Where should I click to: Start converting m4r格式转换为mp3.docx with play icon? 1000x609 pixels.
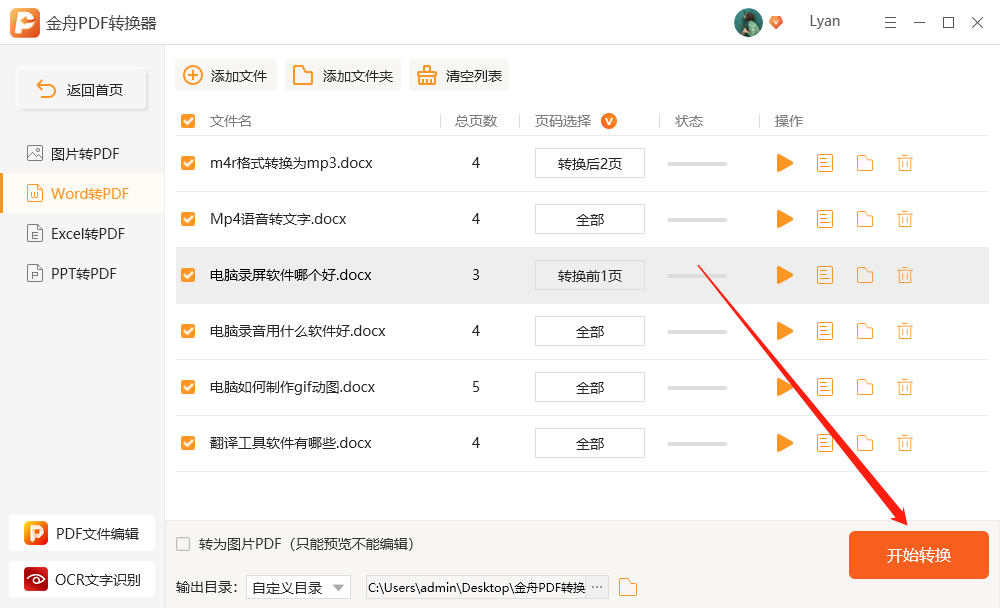(x=784, y=163)
